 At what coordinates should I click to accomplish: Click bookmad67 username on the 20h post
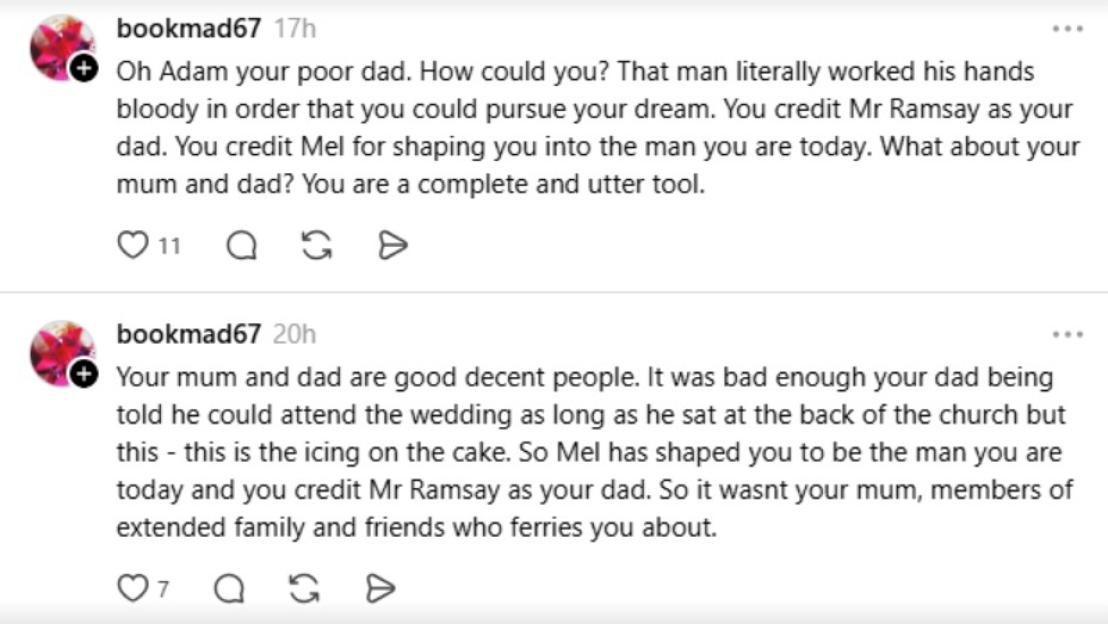[189, 334]
